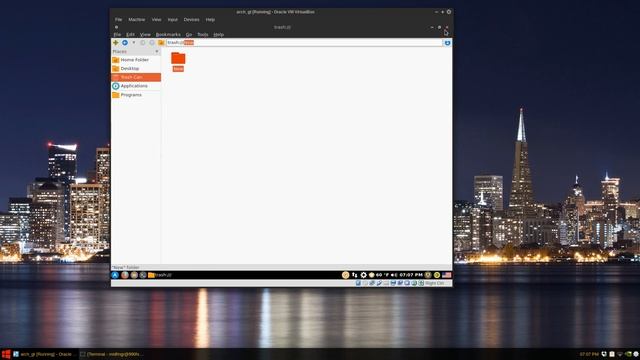Click the trash:/// task button in guest panel
The height and width of the screenshot is (360, 640).
coord(160,275)
